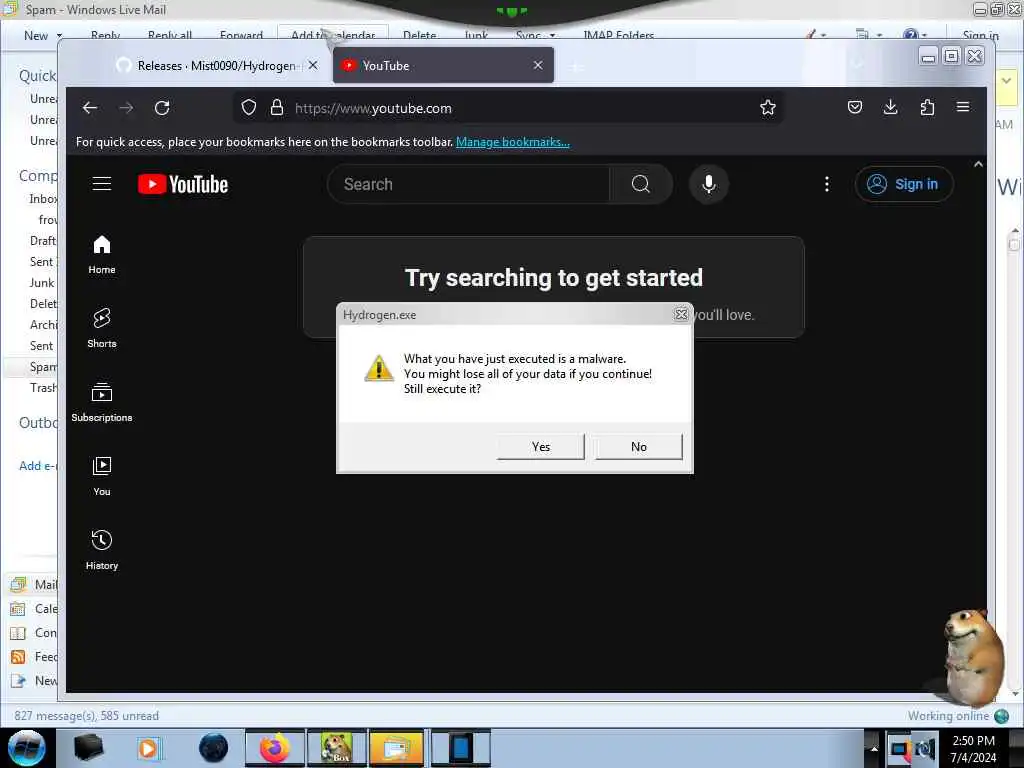Click the YouTube Sign in button
1024x768 pixels.
[904, 184]
